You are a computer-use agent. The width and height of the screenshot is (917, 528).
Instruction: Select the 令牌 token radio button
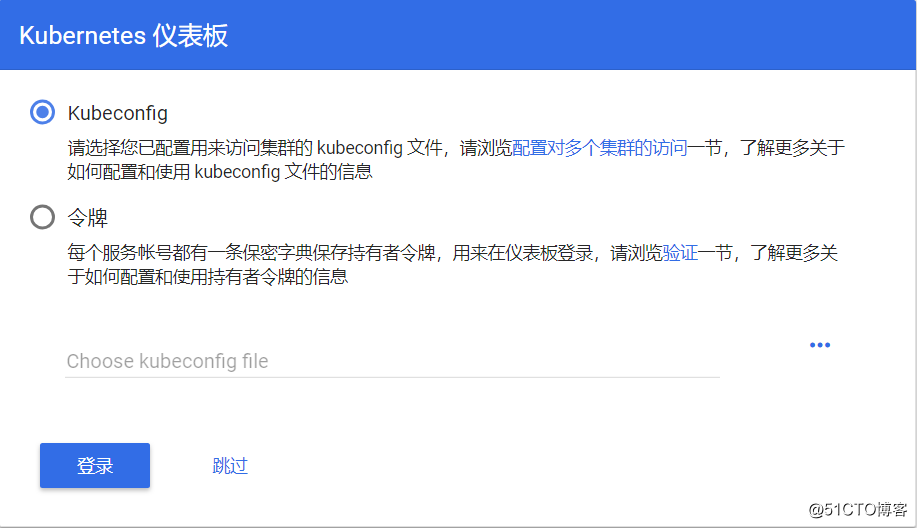click(x=42, y=217)
